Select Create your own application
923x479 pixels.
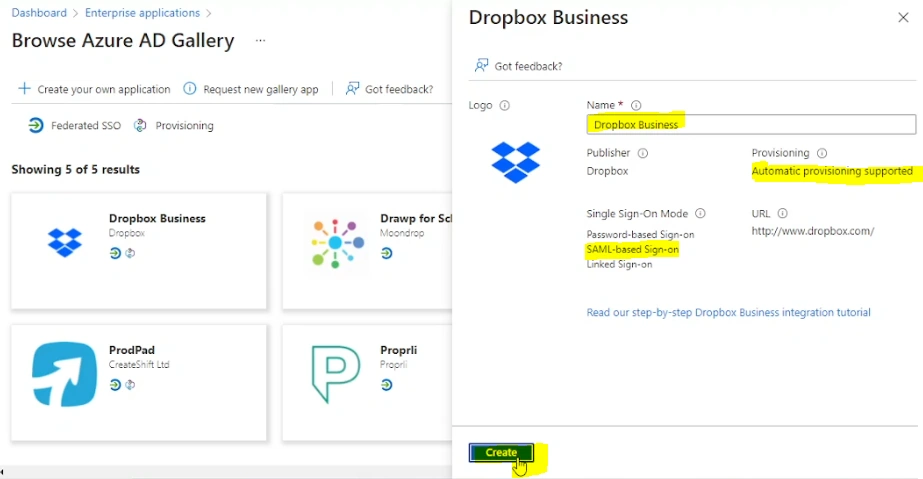(94, 89)
